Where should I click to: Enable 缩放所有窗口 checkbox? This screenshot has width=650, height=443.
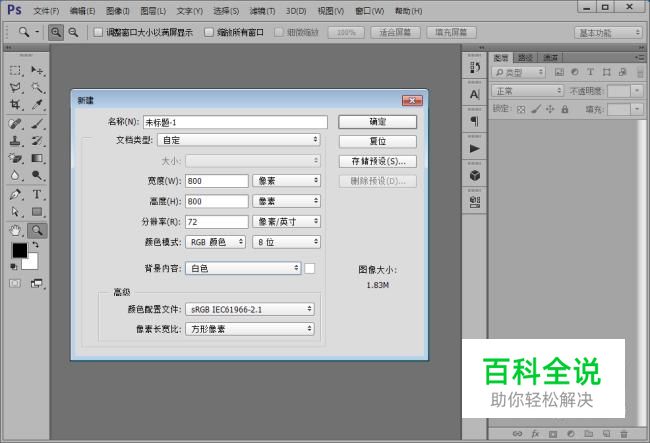[x=209, y=32]
